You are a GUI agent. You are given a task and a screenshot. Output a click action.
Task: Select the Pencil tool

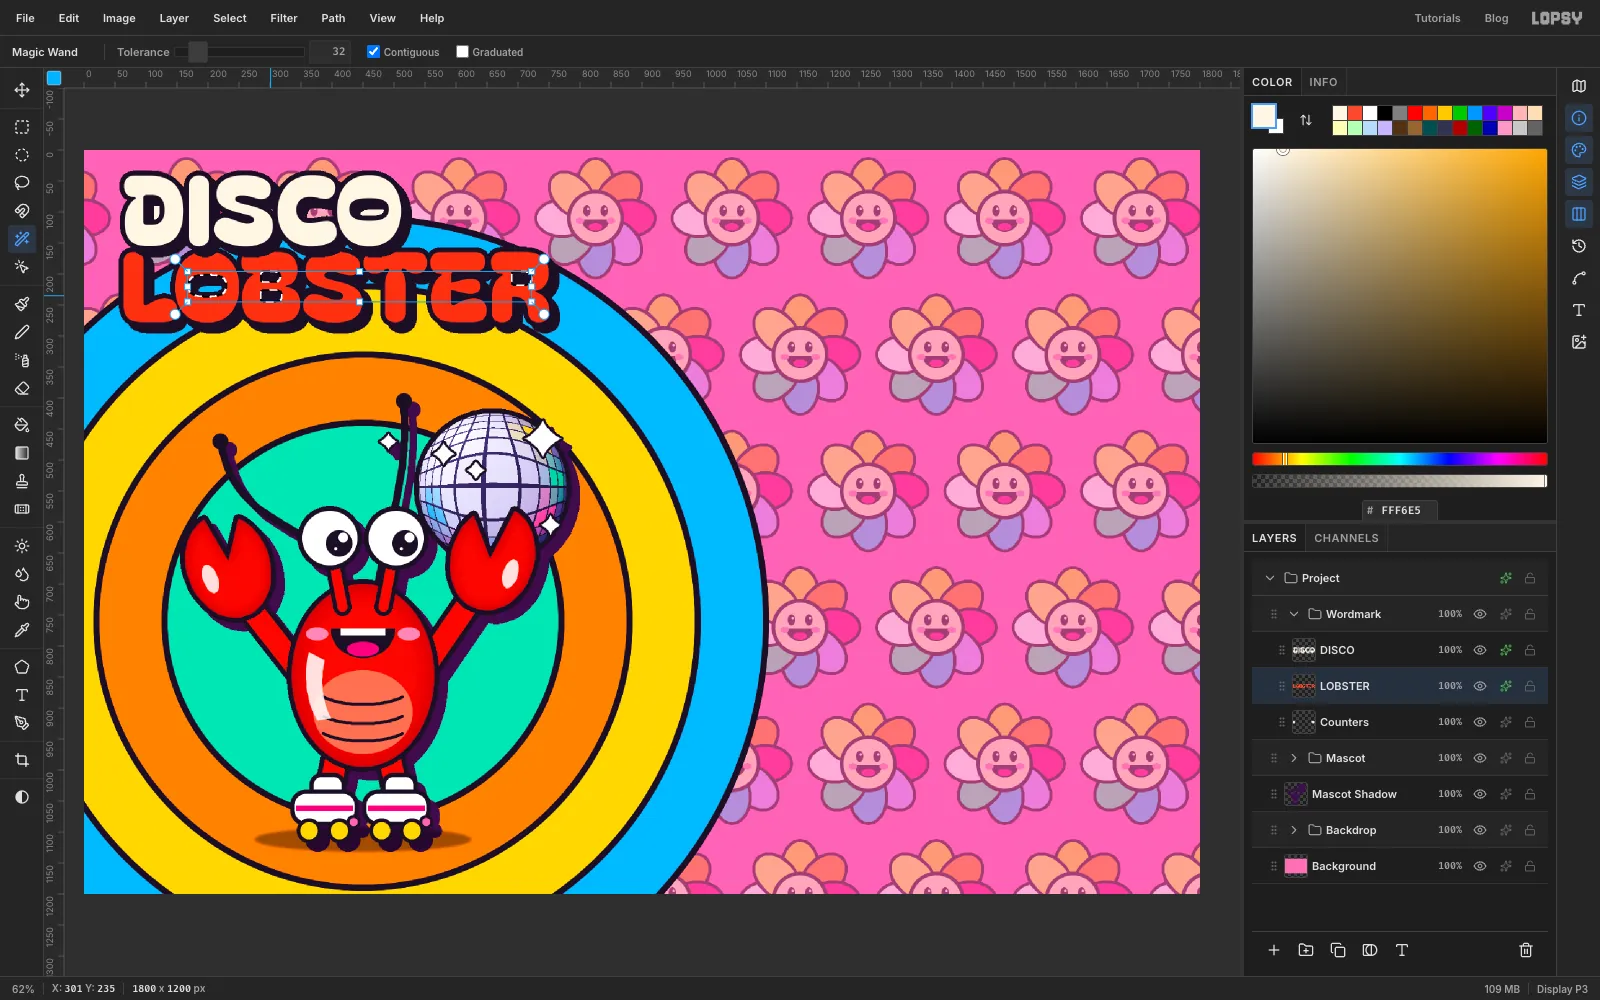pos(22,332)
